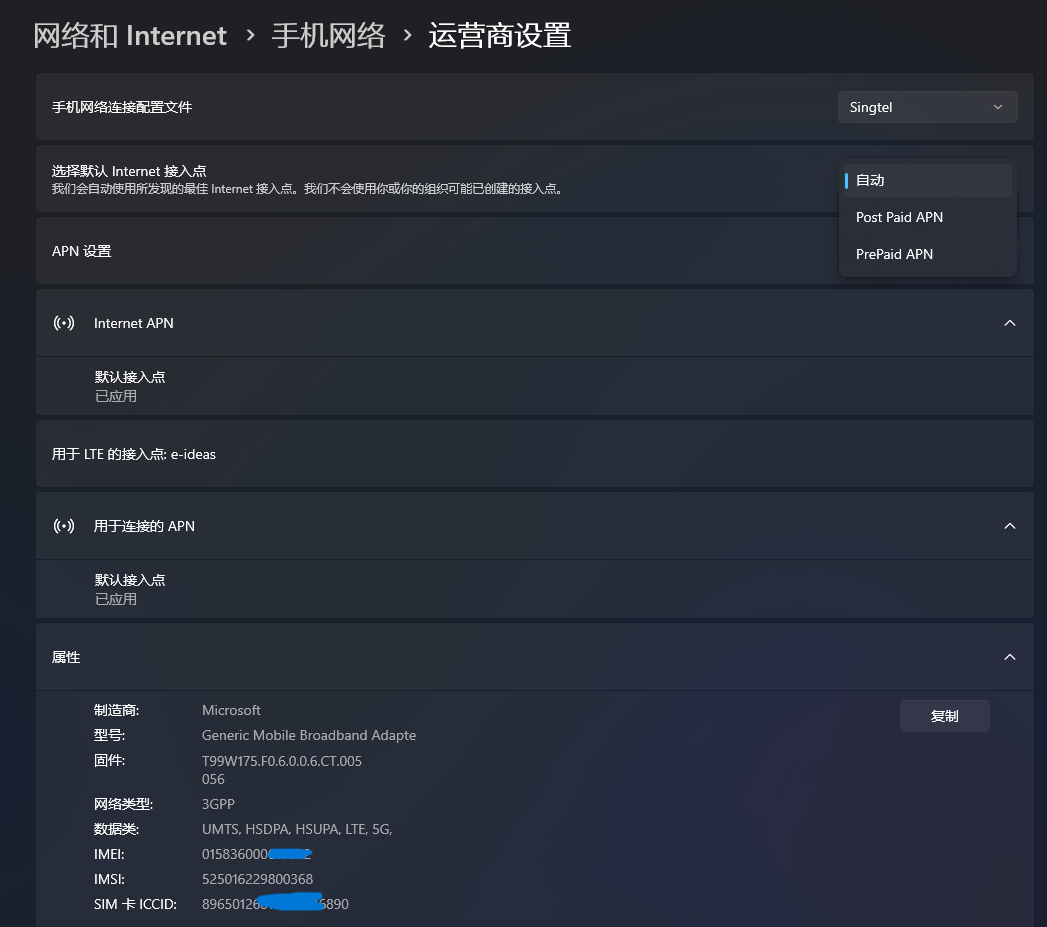This screenshot has height=927, width=1047.
Task: Click the Internet APN signal icon
Action: (x=64, y=323)
